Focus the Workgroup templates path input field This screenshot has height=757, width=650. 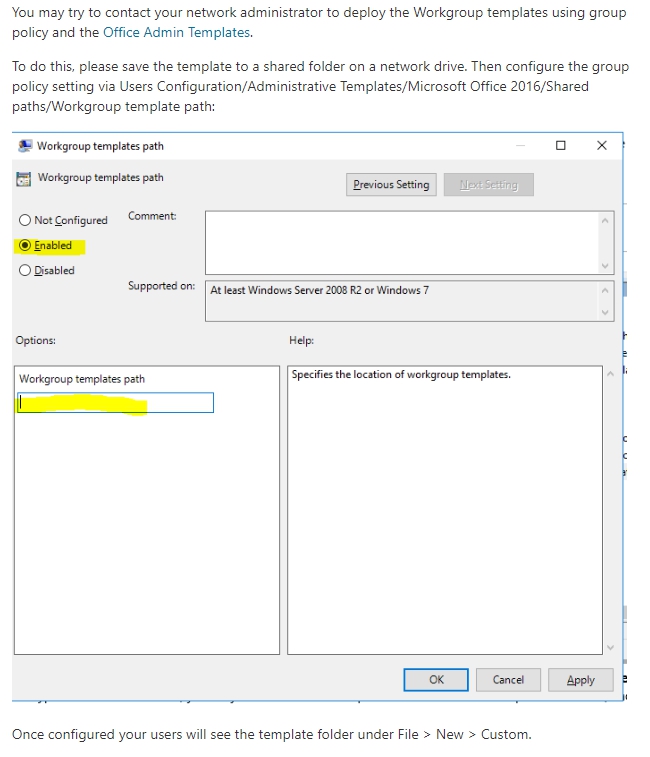tap(115, 403)
